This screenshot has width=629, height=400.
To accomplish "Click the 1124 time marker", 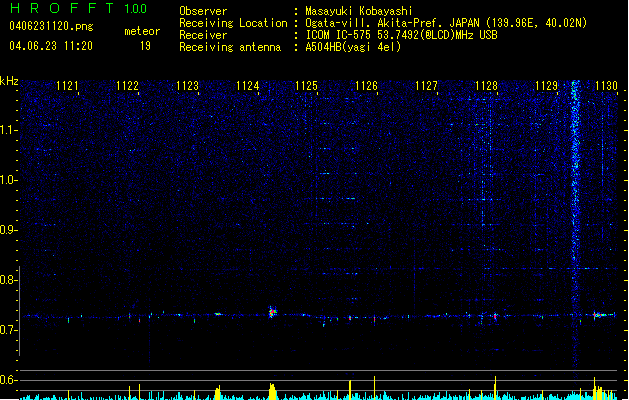I will coord(248,86).
